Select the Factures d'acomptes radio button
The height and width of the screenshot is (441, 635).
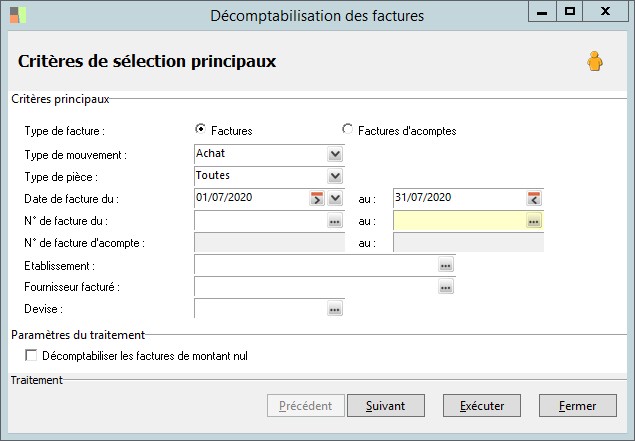347,129
